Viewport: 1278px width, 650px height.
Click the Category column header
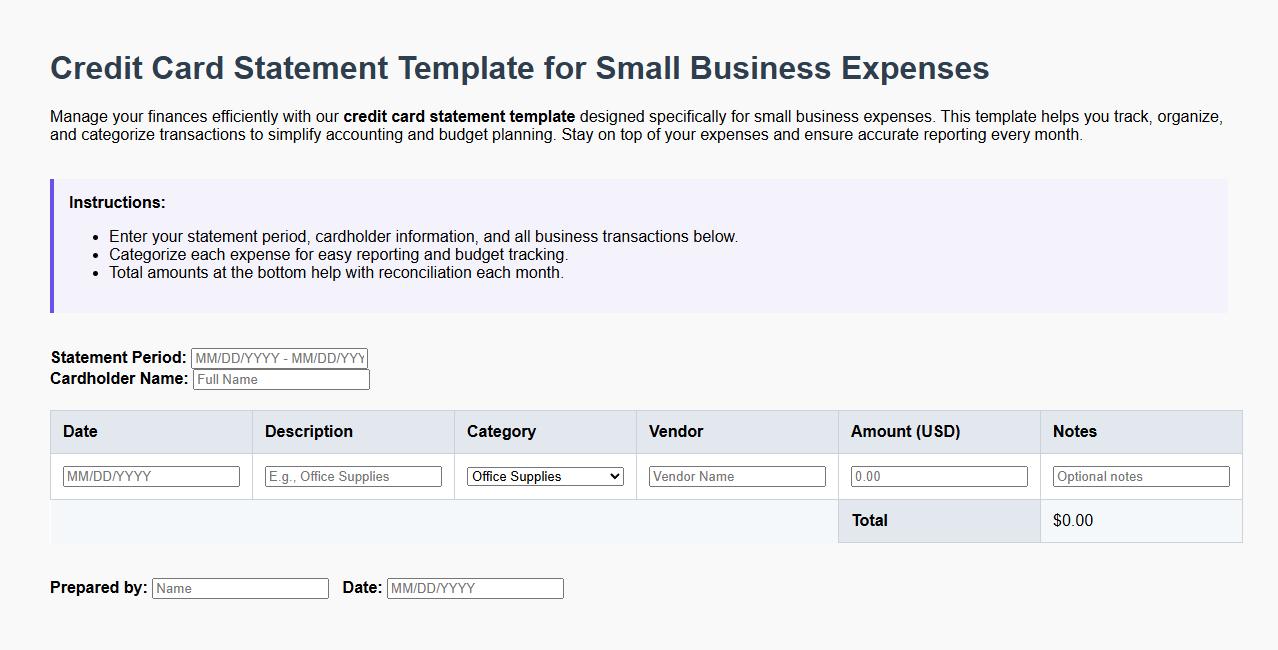[501, 431]
